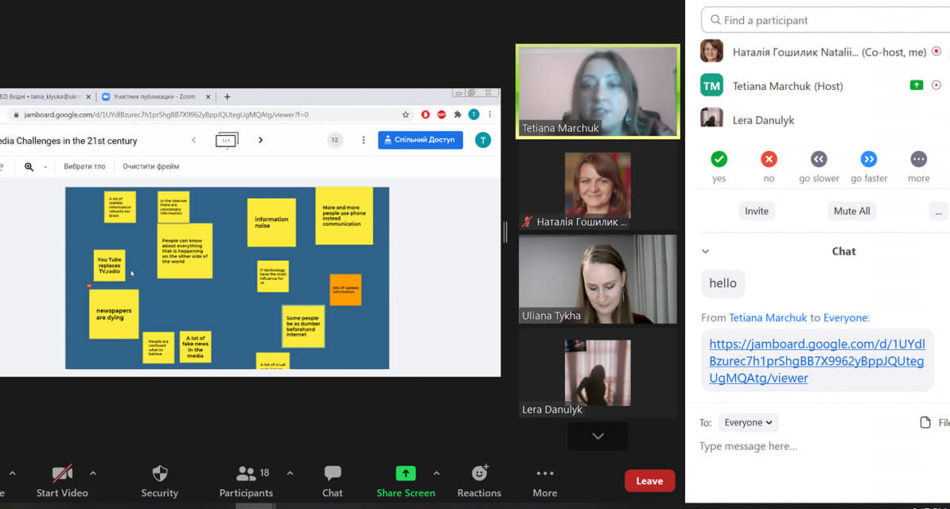Click the Find a participant search field
Viewport: 950px width, 509px height.
(x=825, y=20)
